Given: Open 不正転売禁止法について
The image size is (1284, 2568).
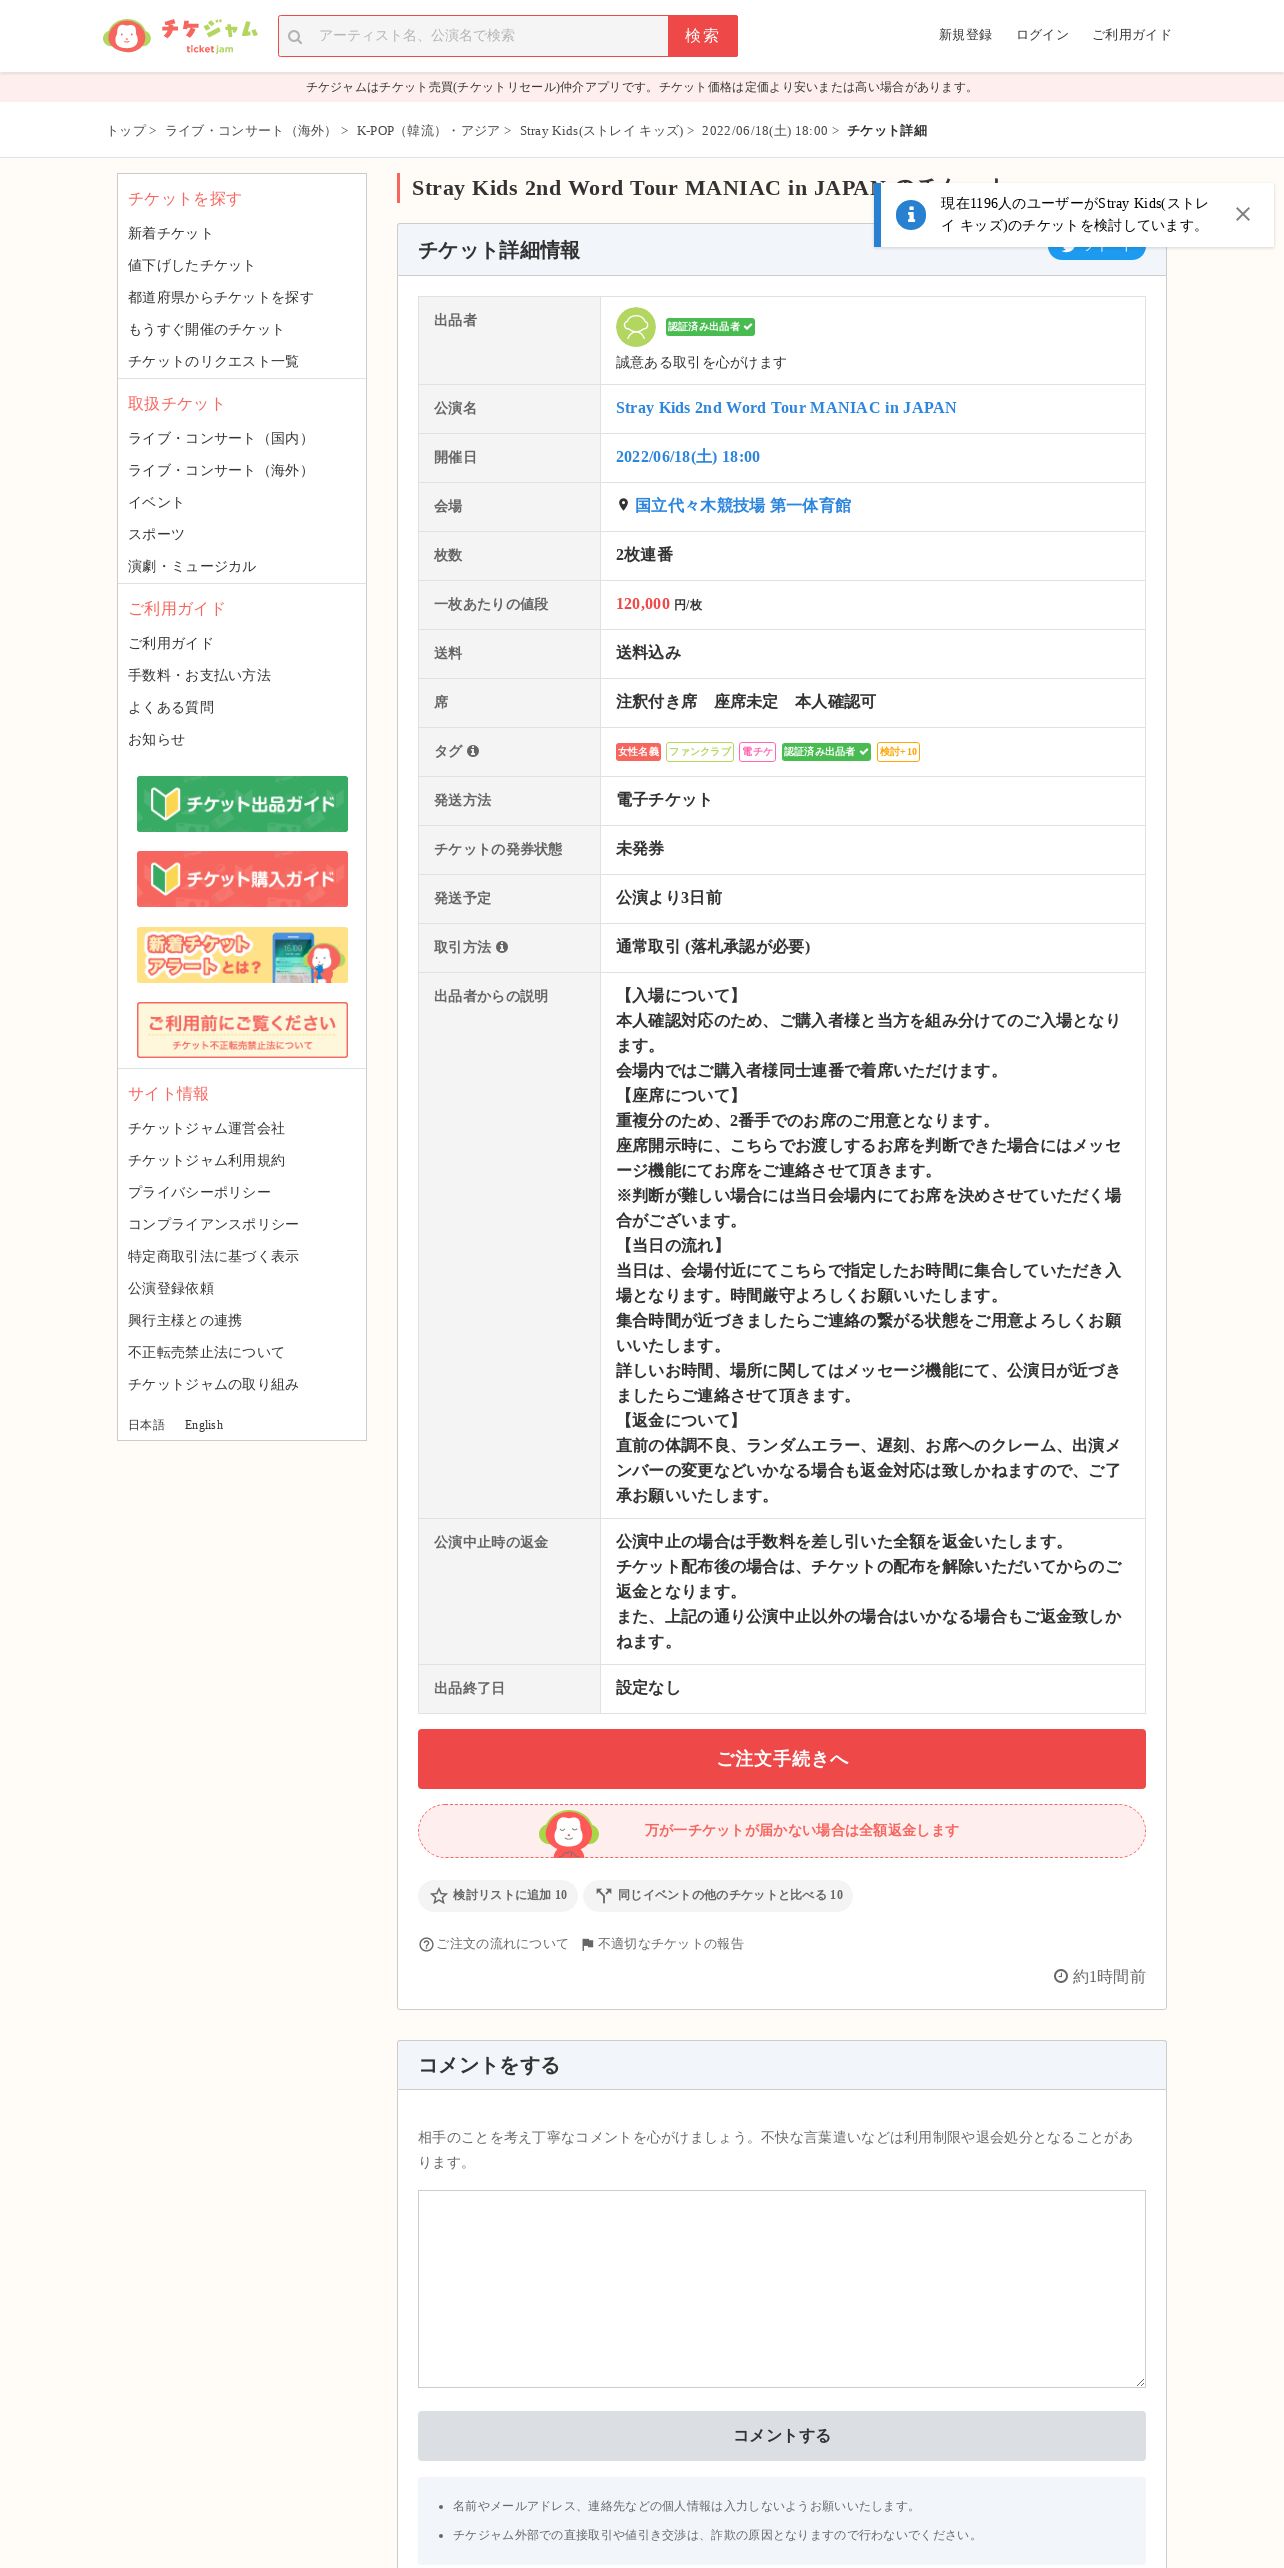Looking at the screenshot, I should click(206, 1352).
